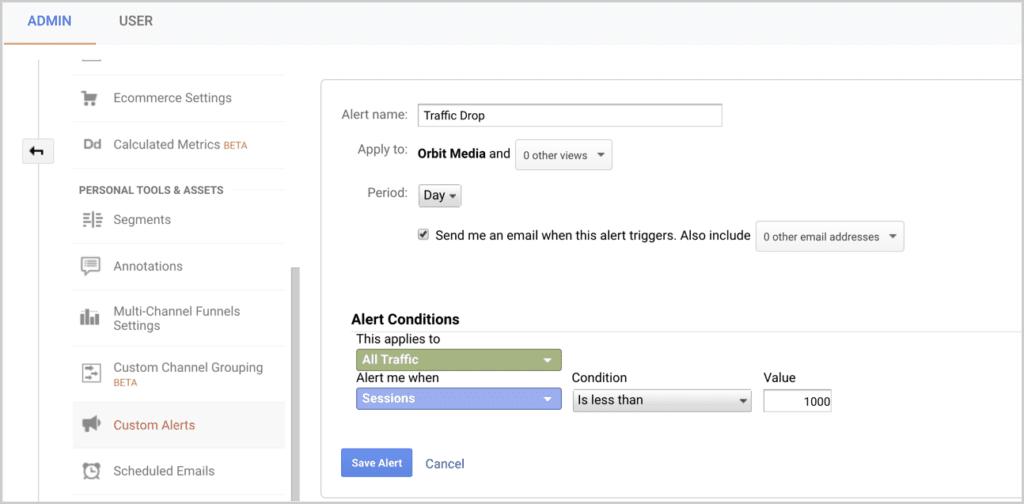Screen dimensions: 1024x504
Task: Click the Segments icon in sidebar
Action: click(x=91, y=220)
